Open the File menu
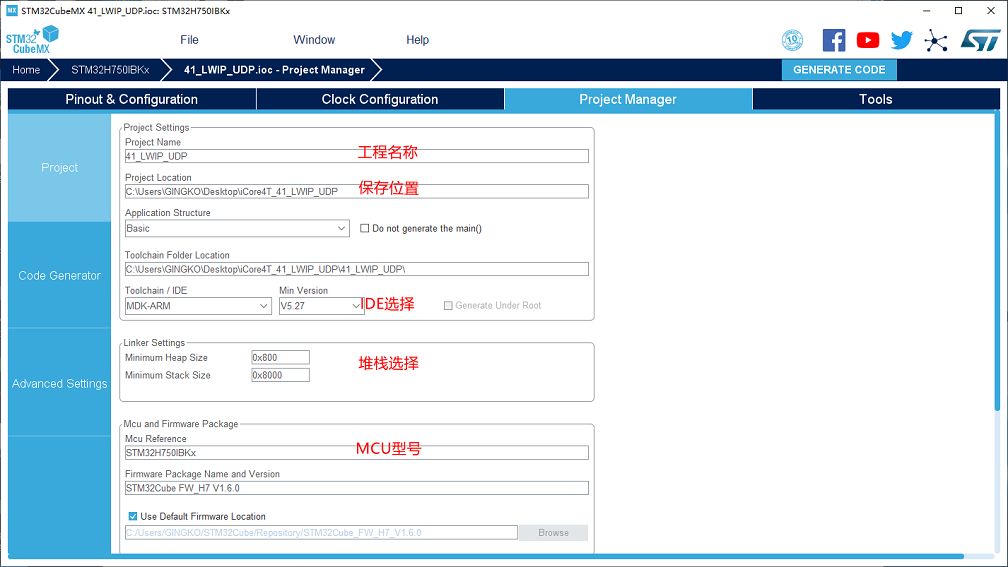The width and height of the screenshot is (1008, 567). click(189, 40)
